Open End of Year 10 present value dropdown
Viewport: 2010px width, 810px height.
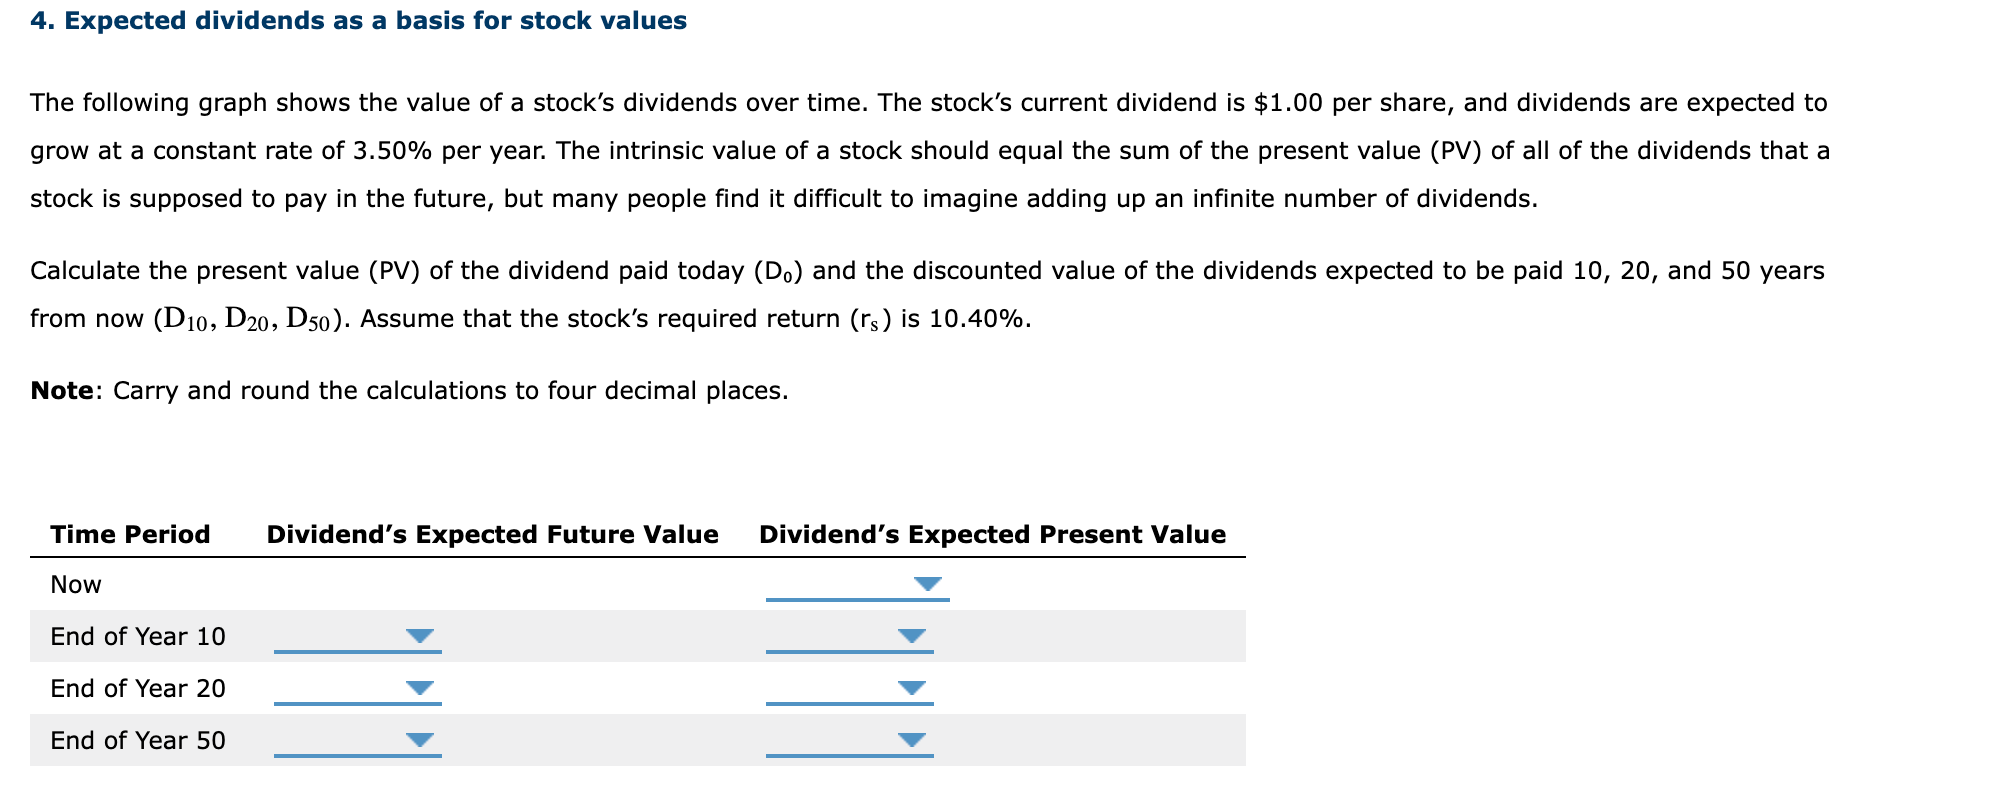click(x=911, y=634)
